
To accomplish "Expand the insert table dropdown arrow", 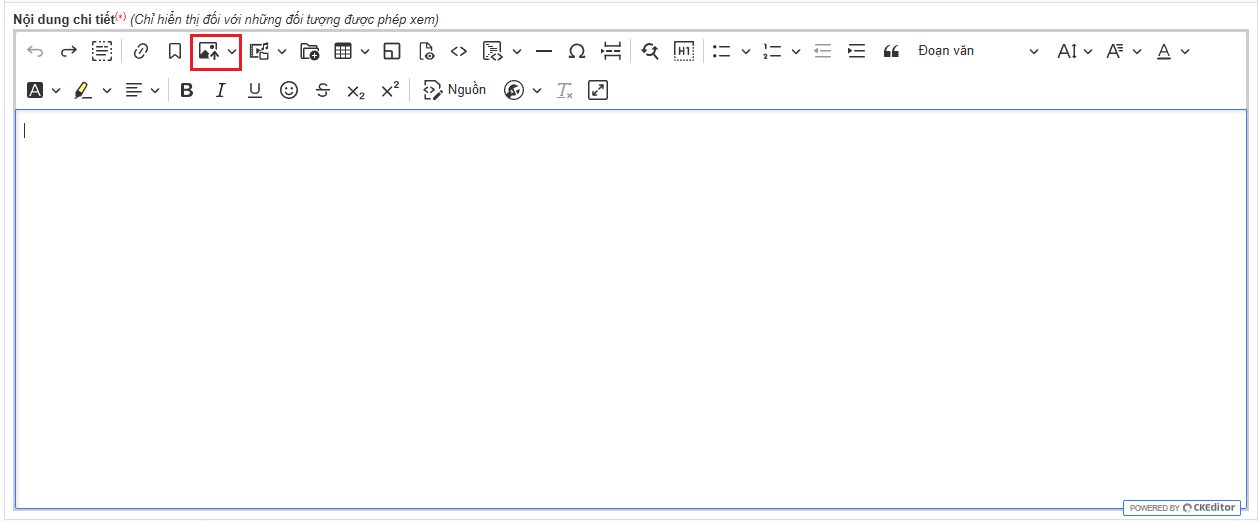I will click(365, 51).
